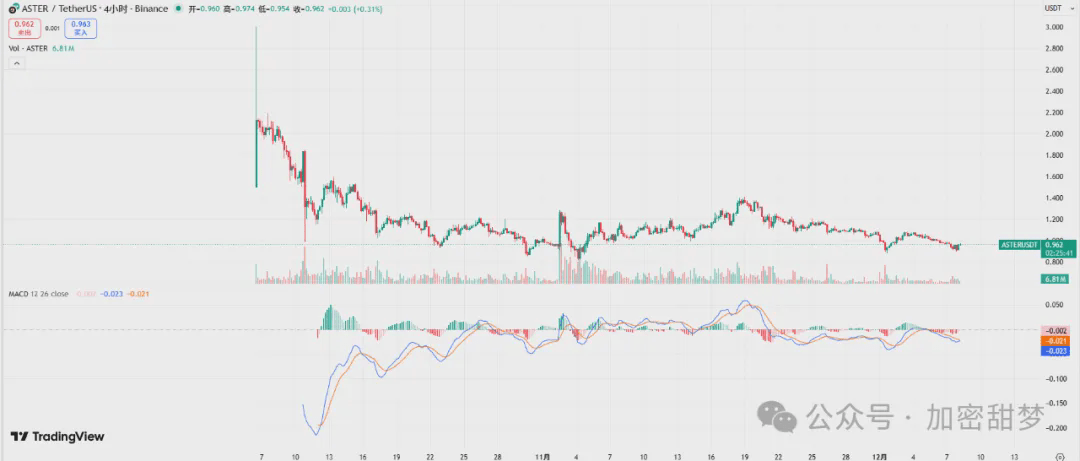Click the green market status dot

(179, 9)
